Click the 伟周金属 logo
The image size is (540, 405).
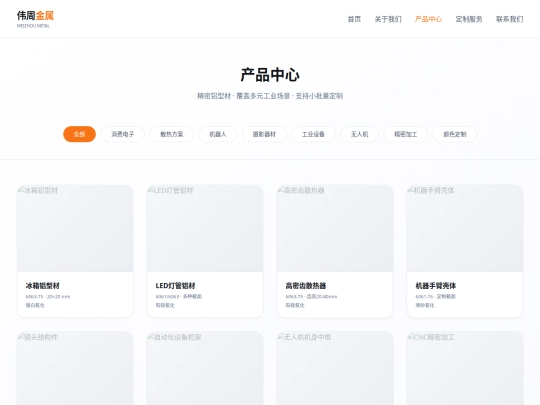[35, 19]
